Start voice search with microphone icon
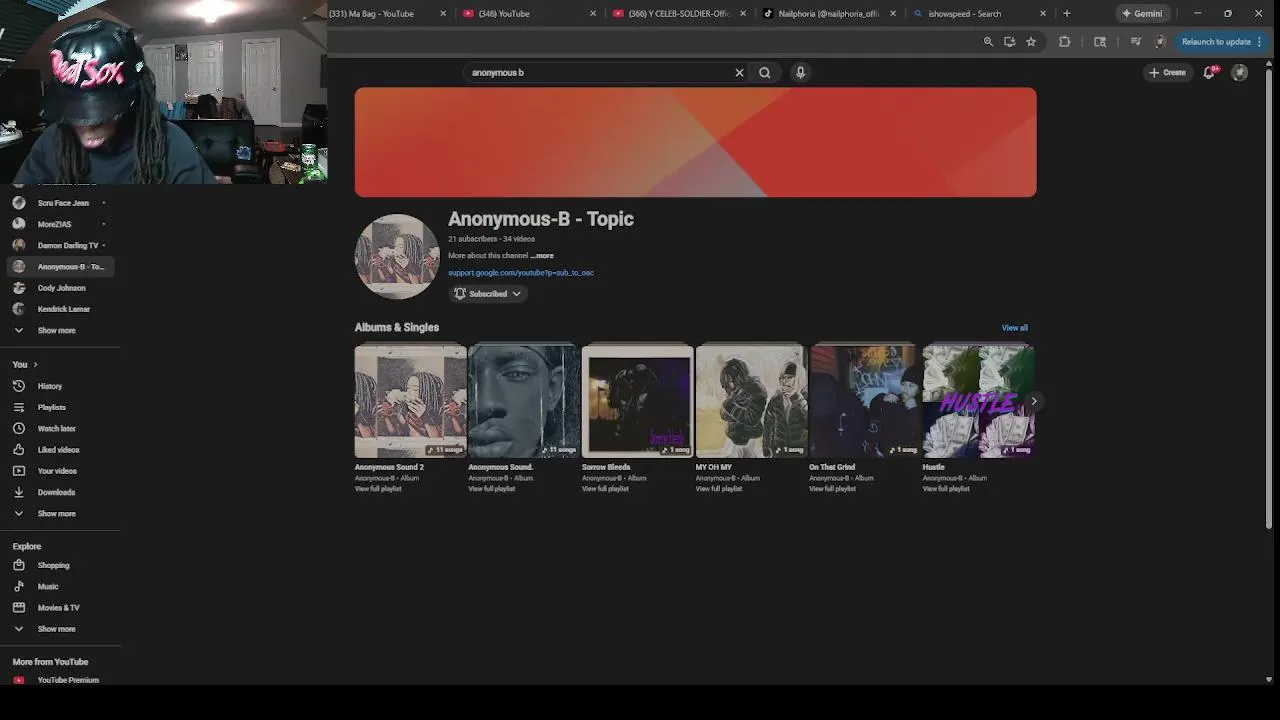 tap(800, 72)
